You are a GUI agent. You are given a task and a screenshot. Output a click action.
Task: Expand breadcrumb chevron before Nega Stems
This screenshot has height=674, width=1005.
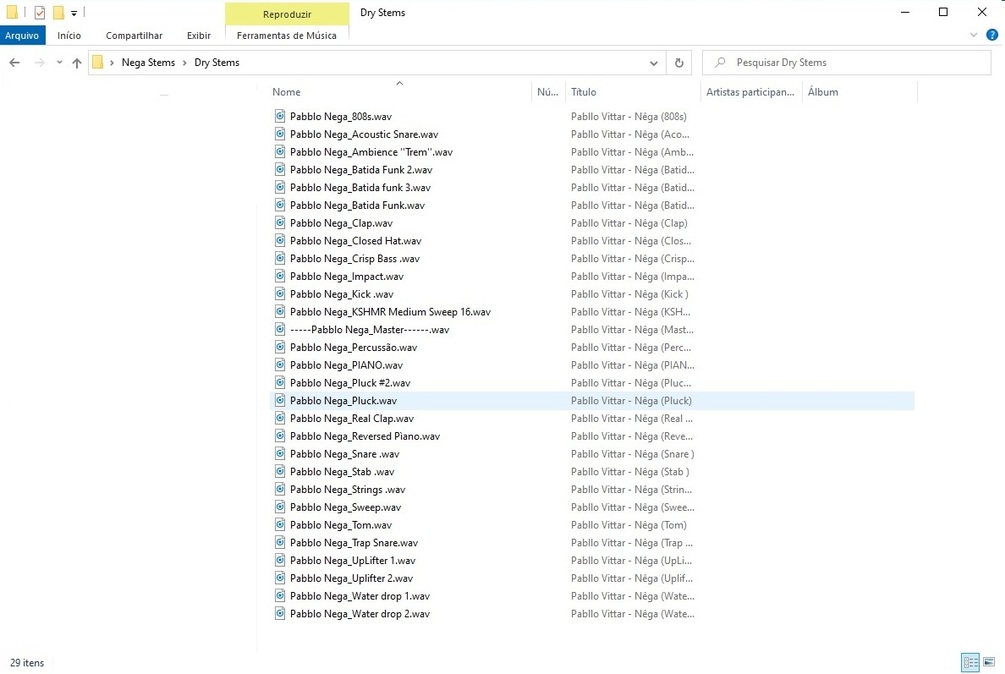pyautogui.click(x=112, y=63)
